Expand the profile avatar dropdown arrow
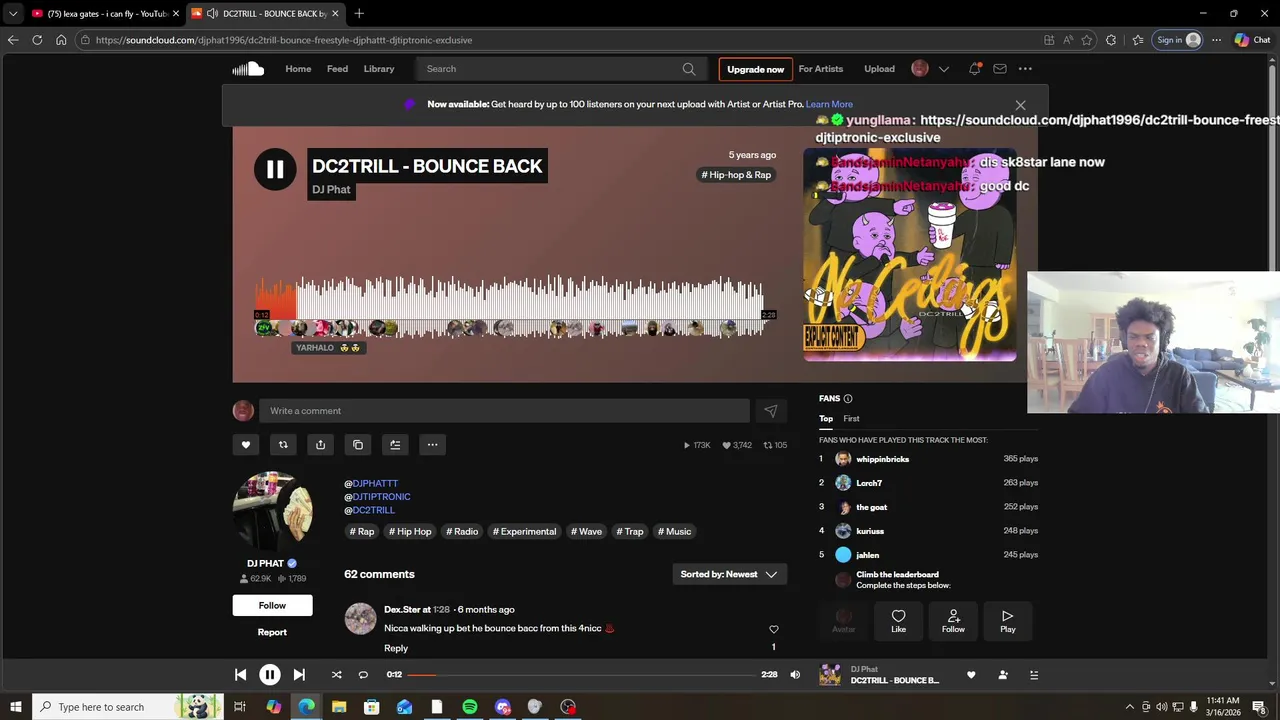Viewport: 1280px width, 720px height. 943,69
